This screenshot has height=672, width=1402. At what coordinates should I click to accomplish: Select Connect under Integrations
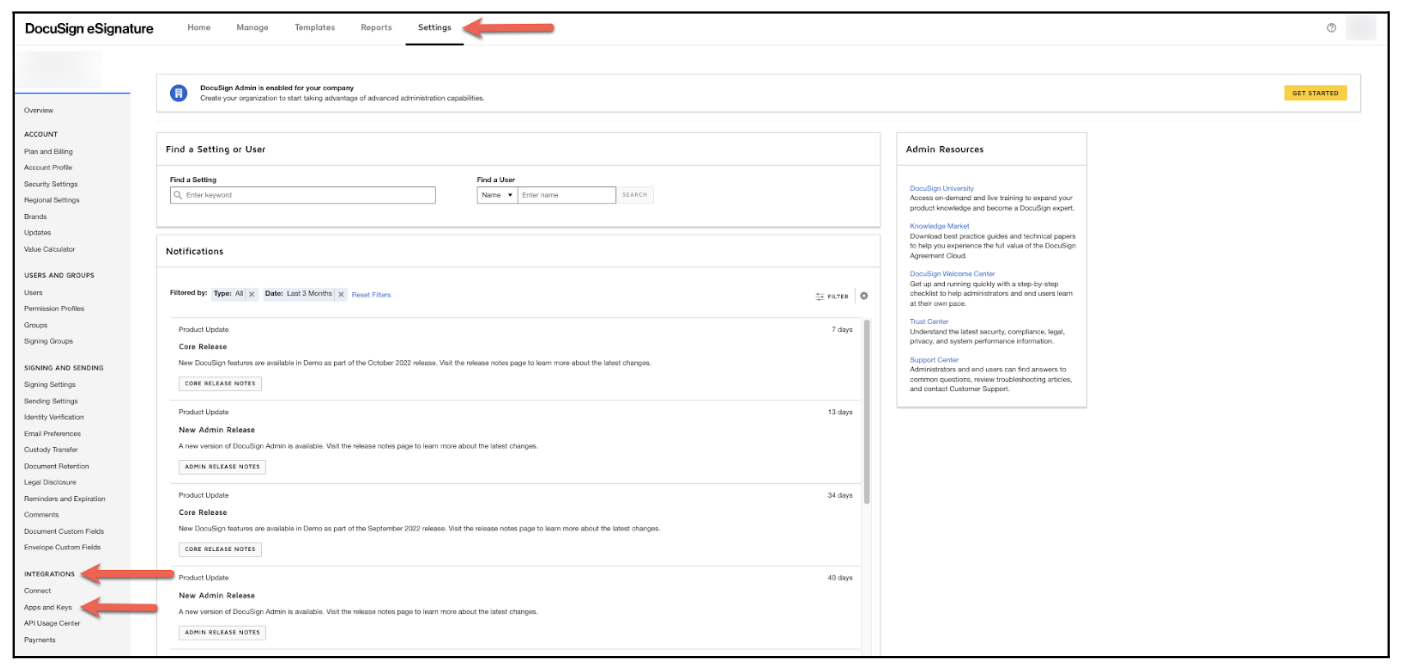[37, 591]
